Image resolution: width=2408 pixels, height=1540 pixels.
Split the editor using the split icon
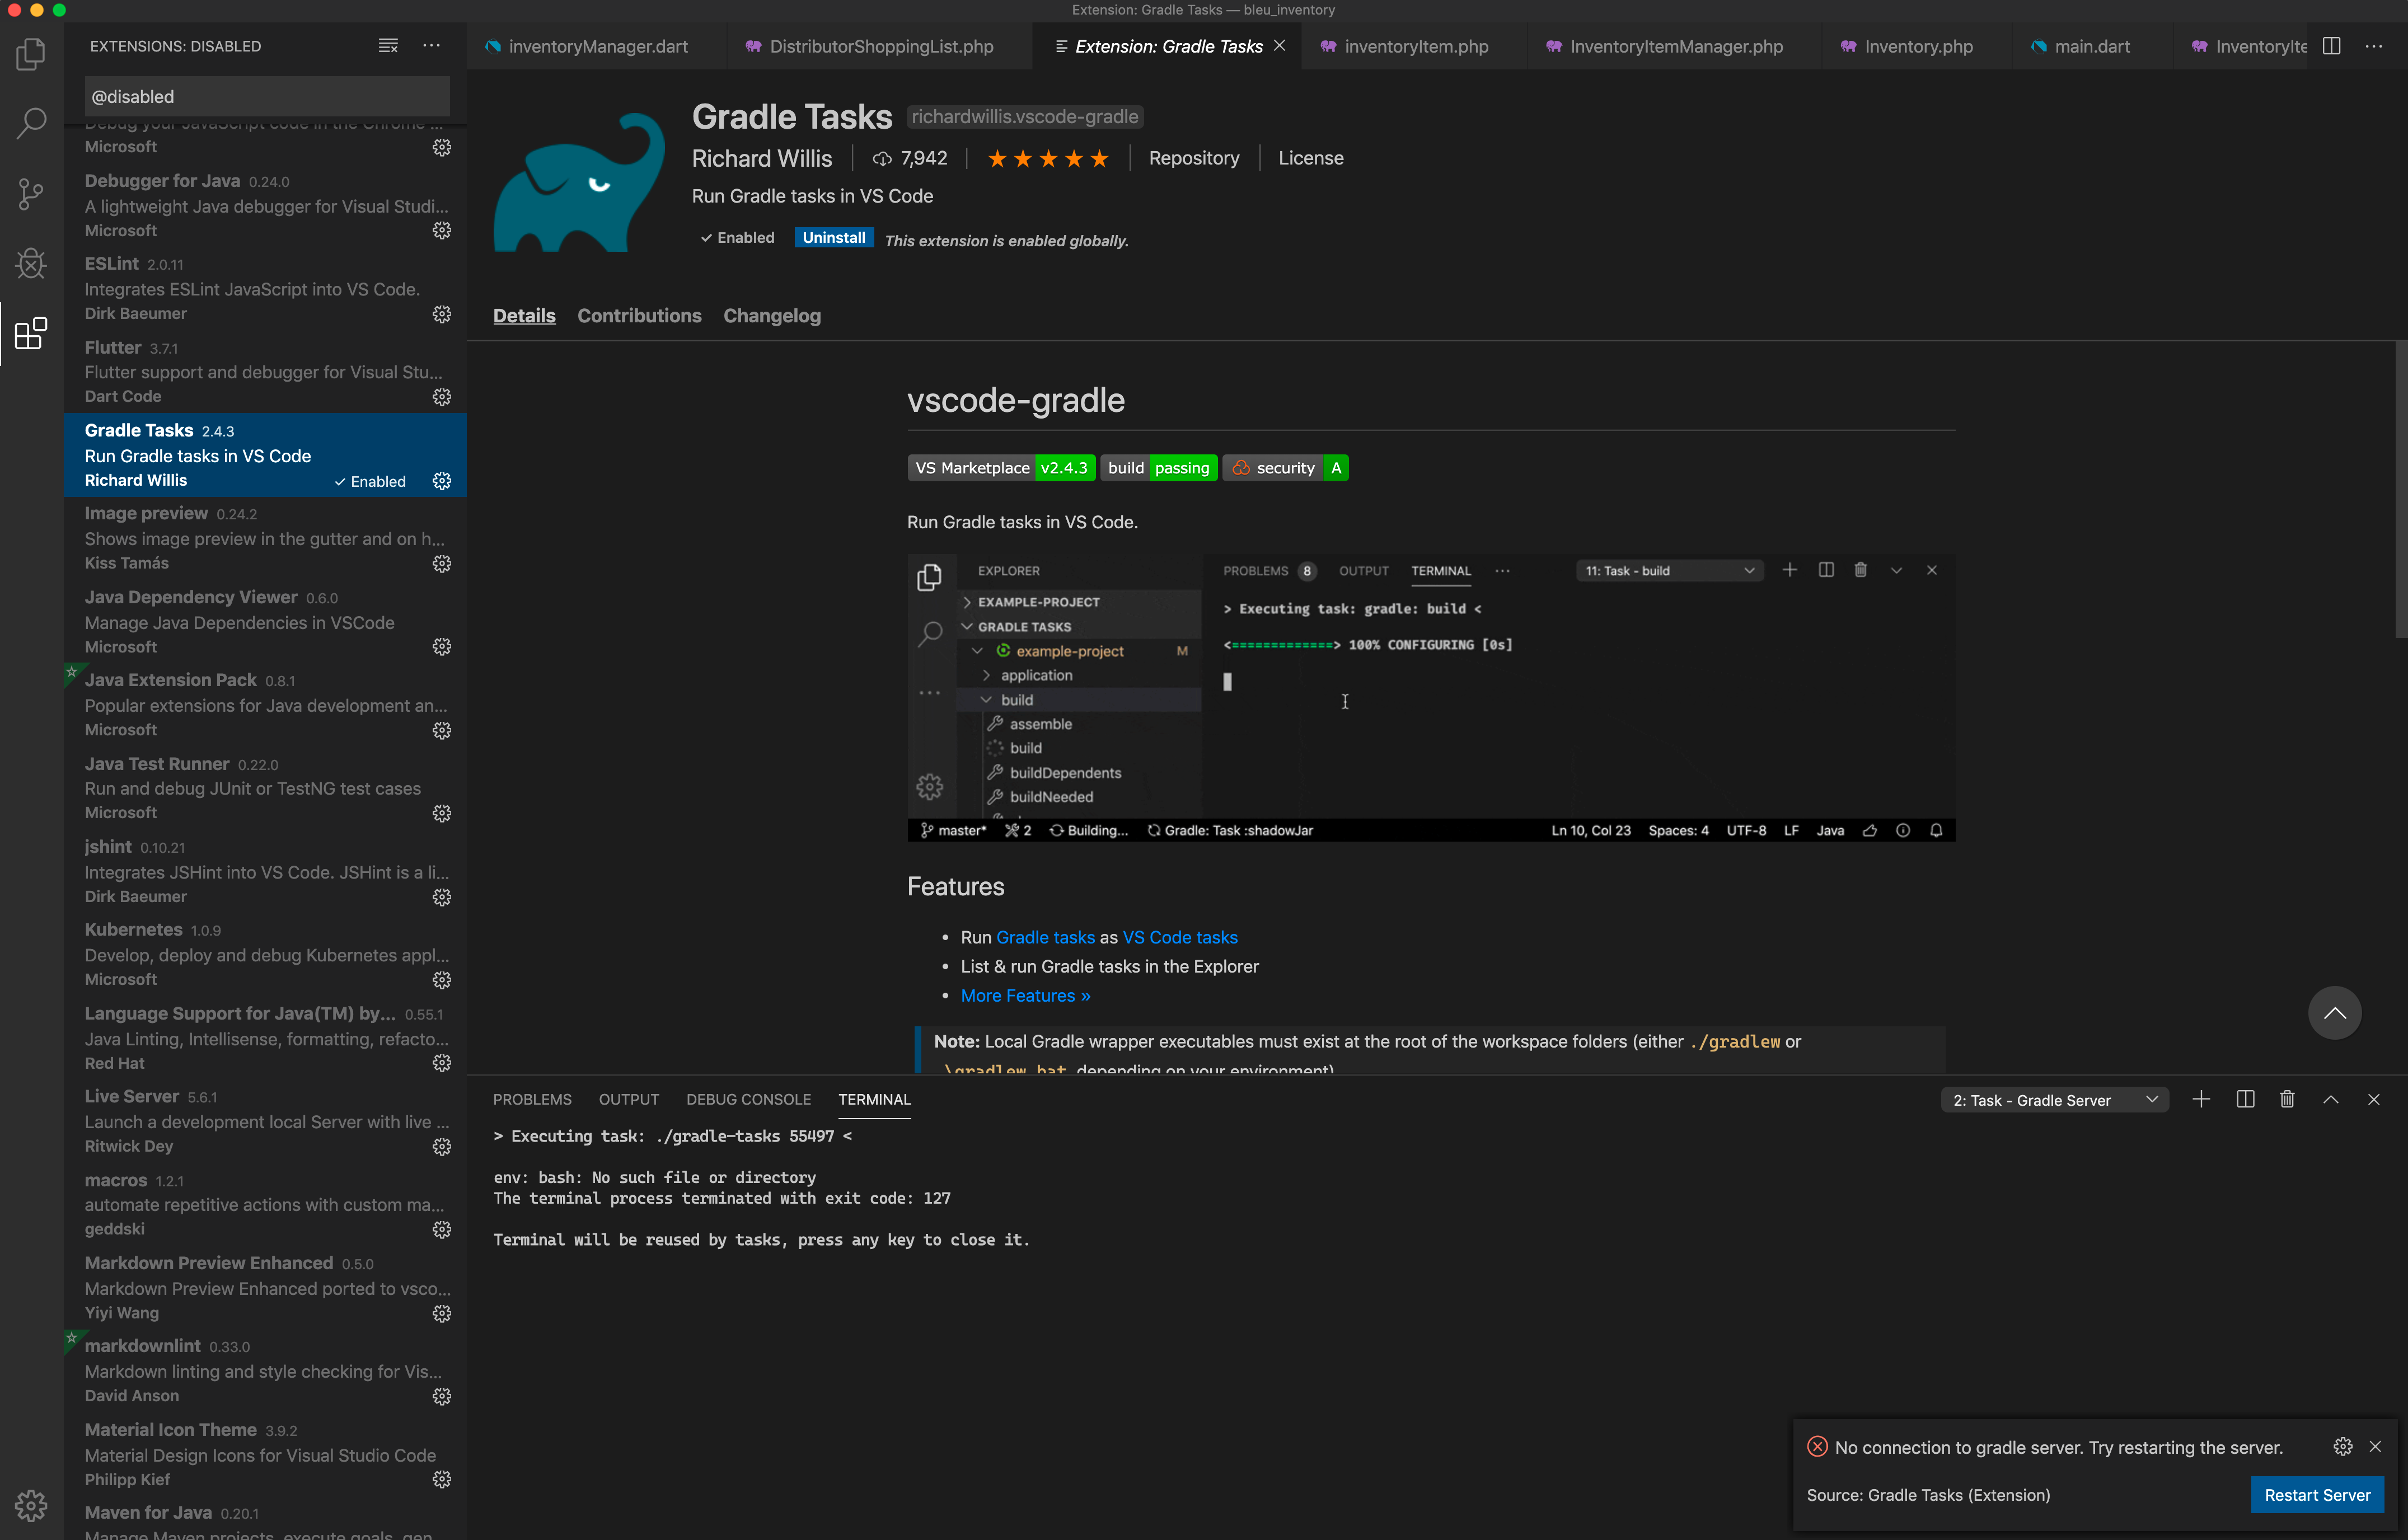click(x=2331, y=46)
